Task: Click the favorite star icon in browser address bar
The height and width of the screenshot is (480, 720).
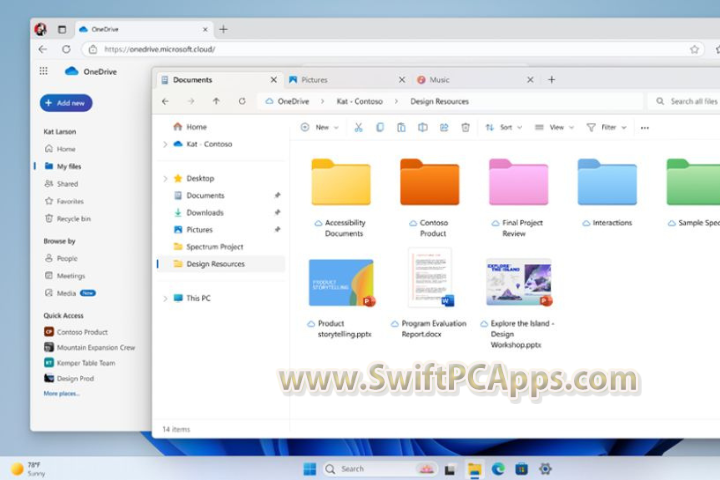Action: 694,49
